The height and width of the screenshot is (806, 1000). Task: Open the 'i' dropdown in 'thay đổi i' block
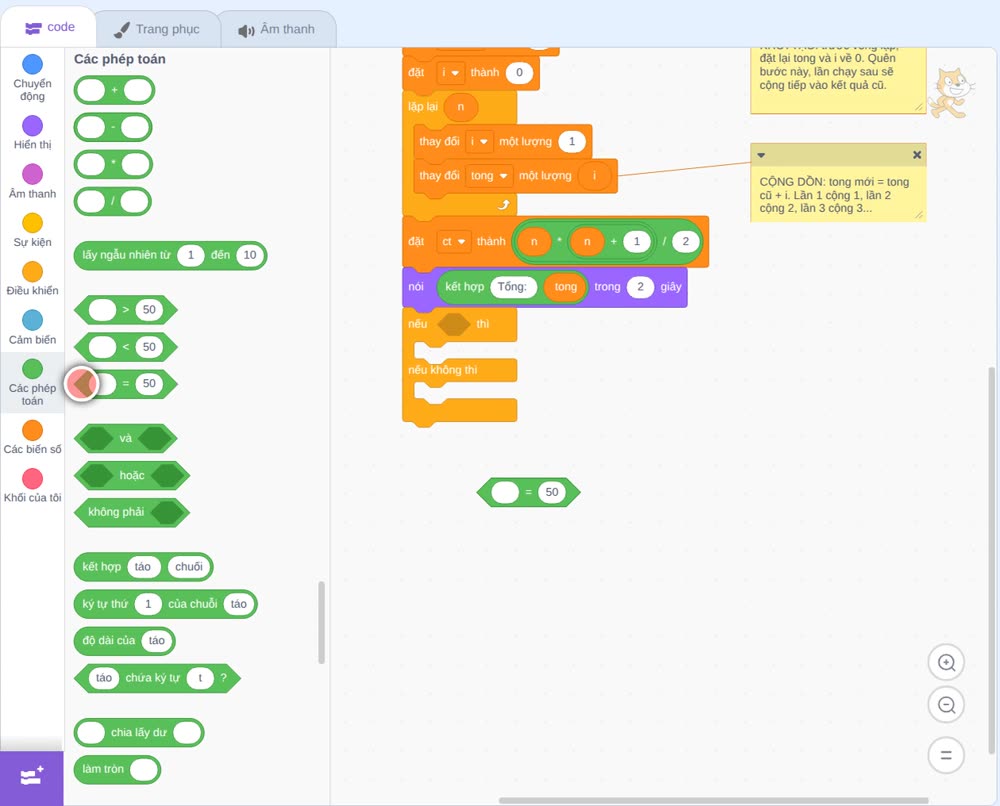coord(478,142)
